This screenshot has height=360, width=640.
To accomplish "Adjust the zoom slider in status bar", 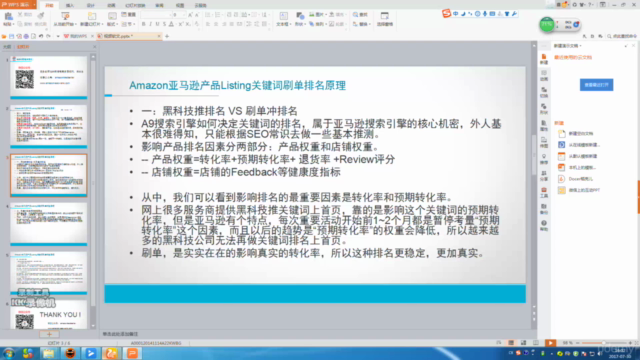I will (604, 343).
